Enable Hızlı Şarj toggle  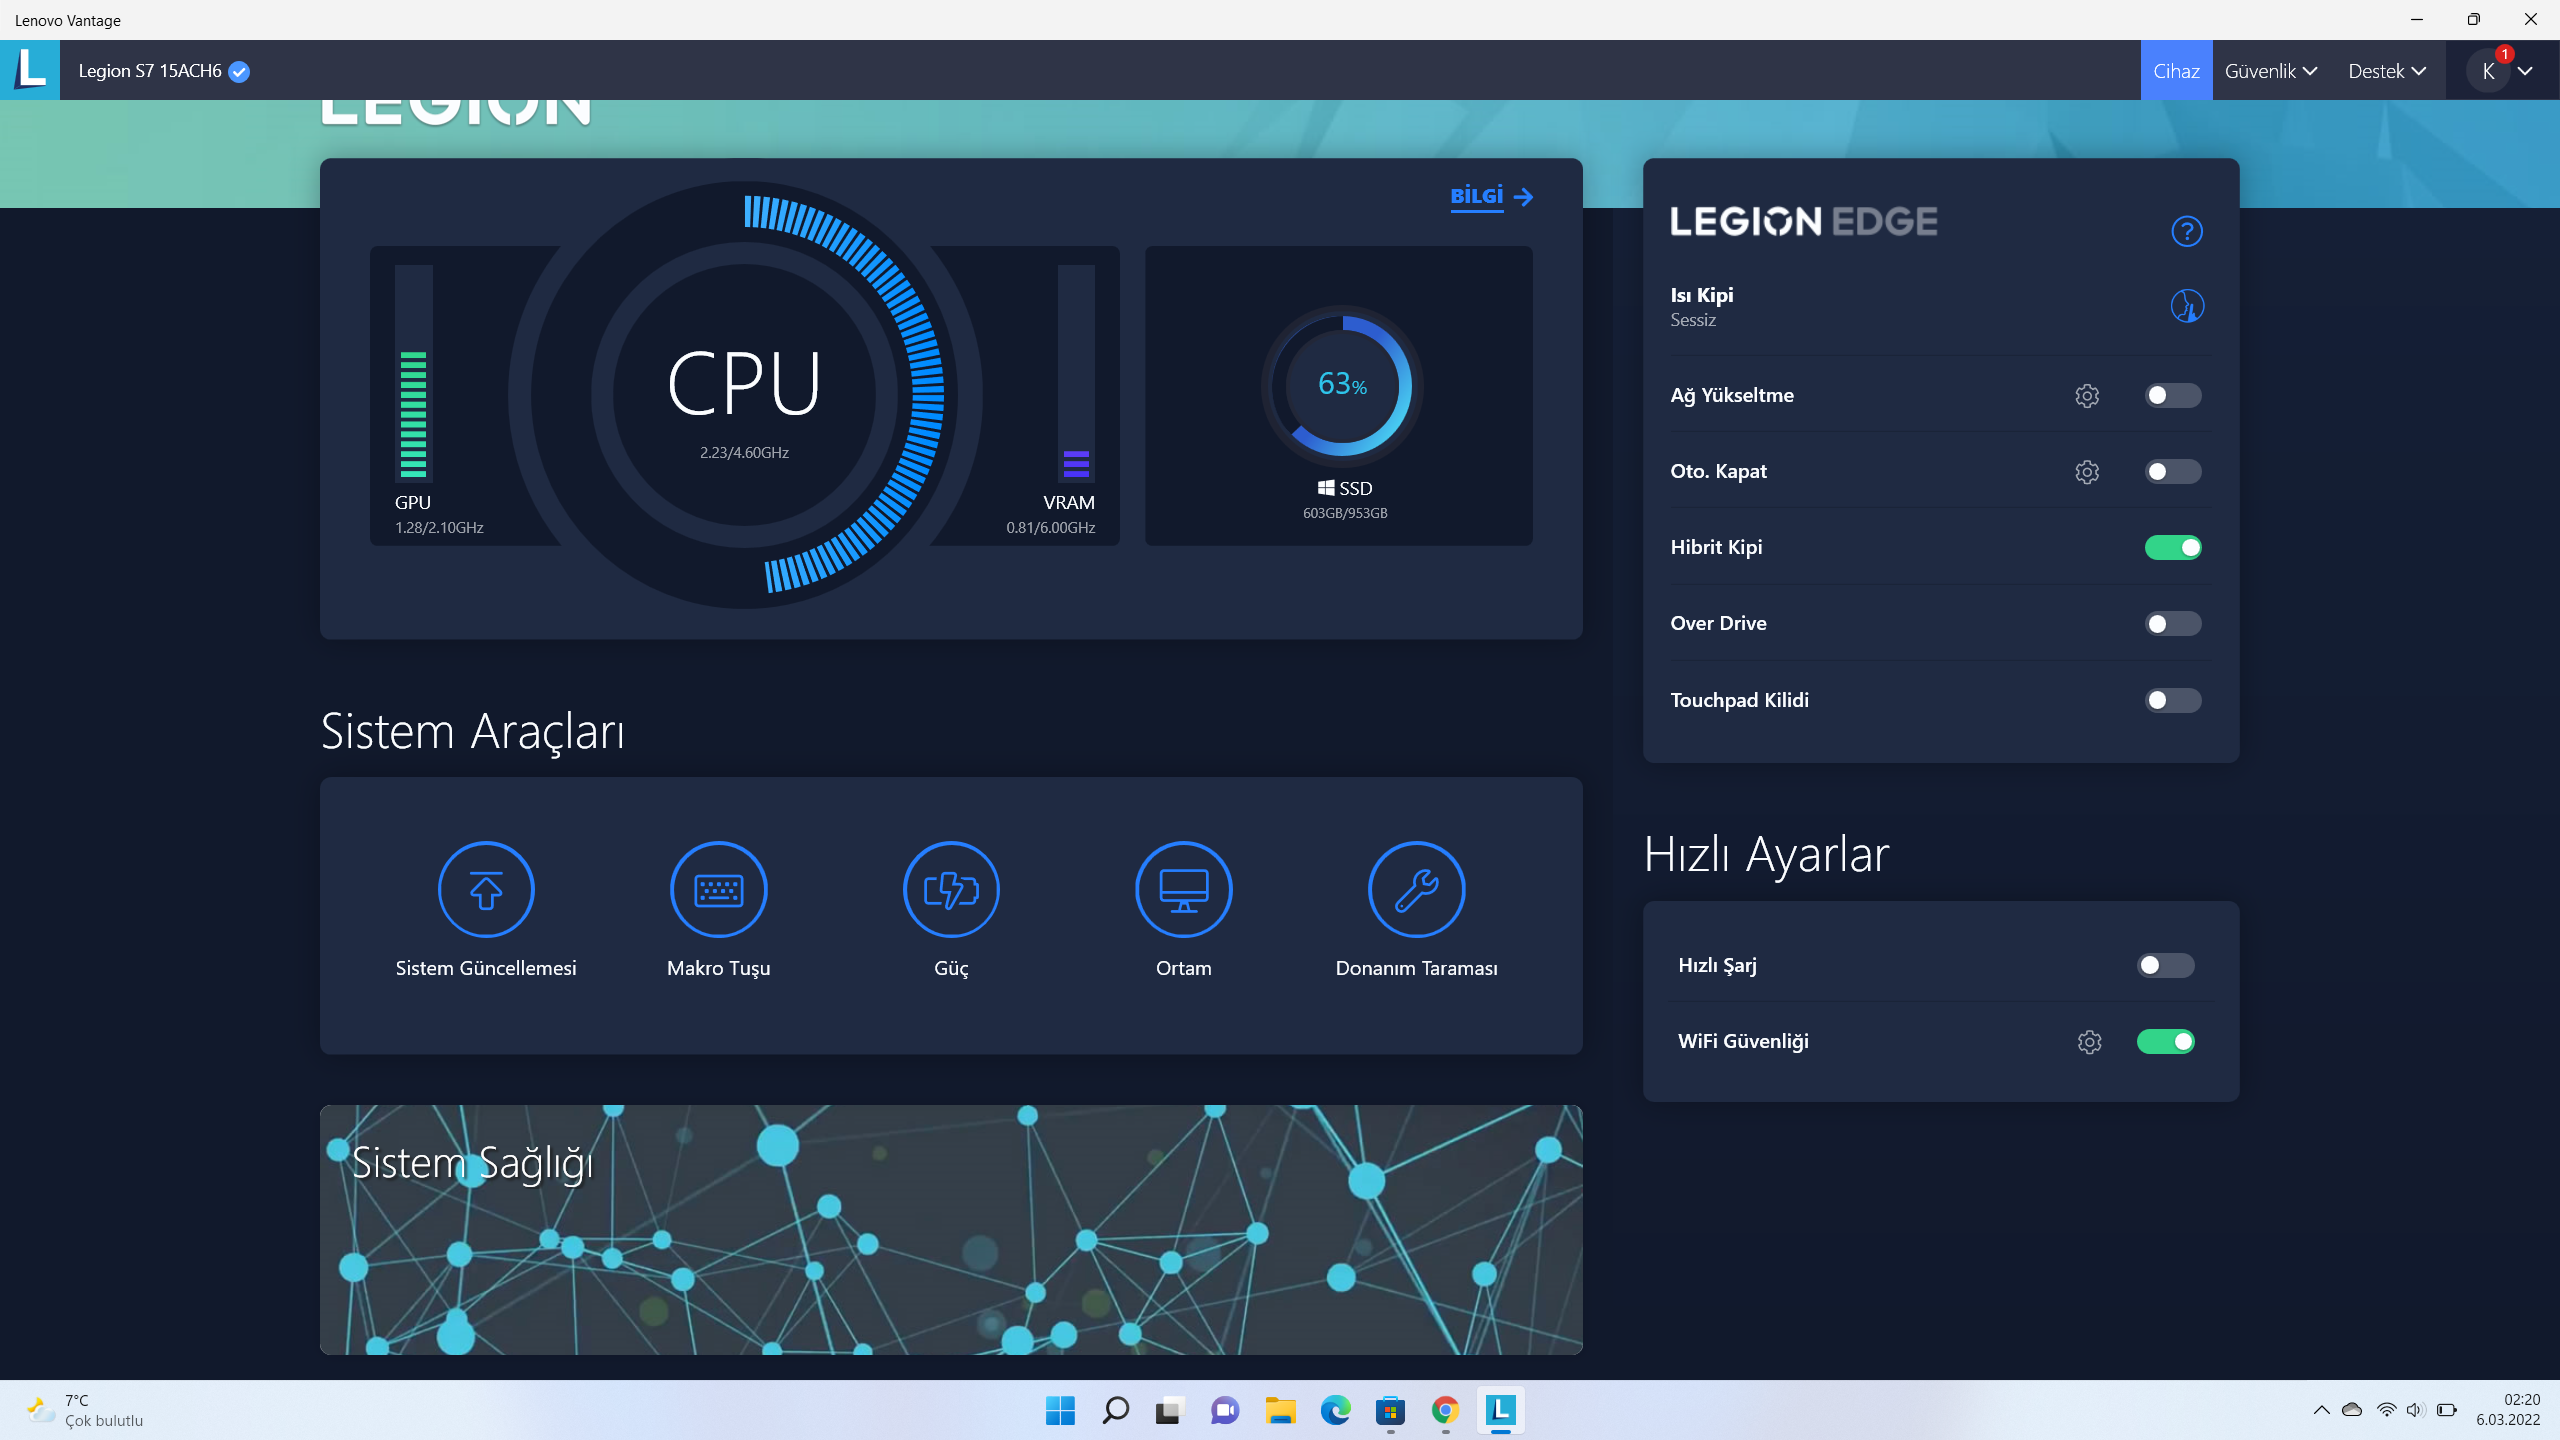tap(2166, 966)
